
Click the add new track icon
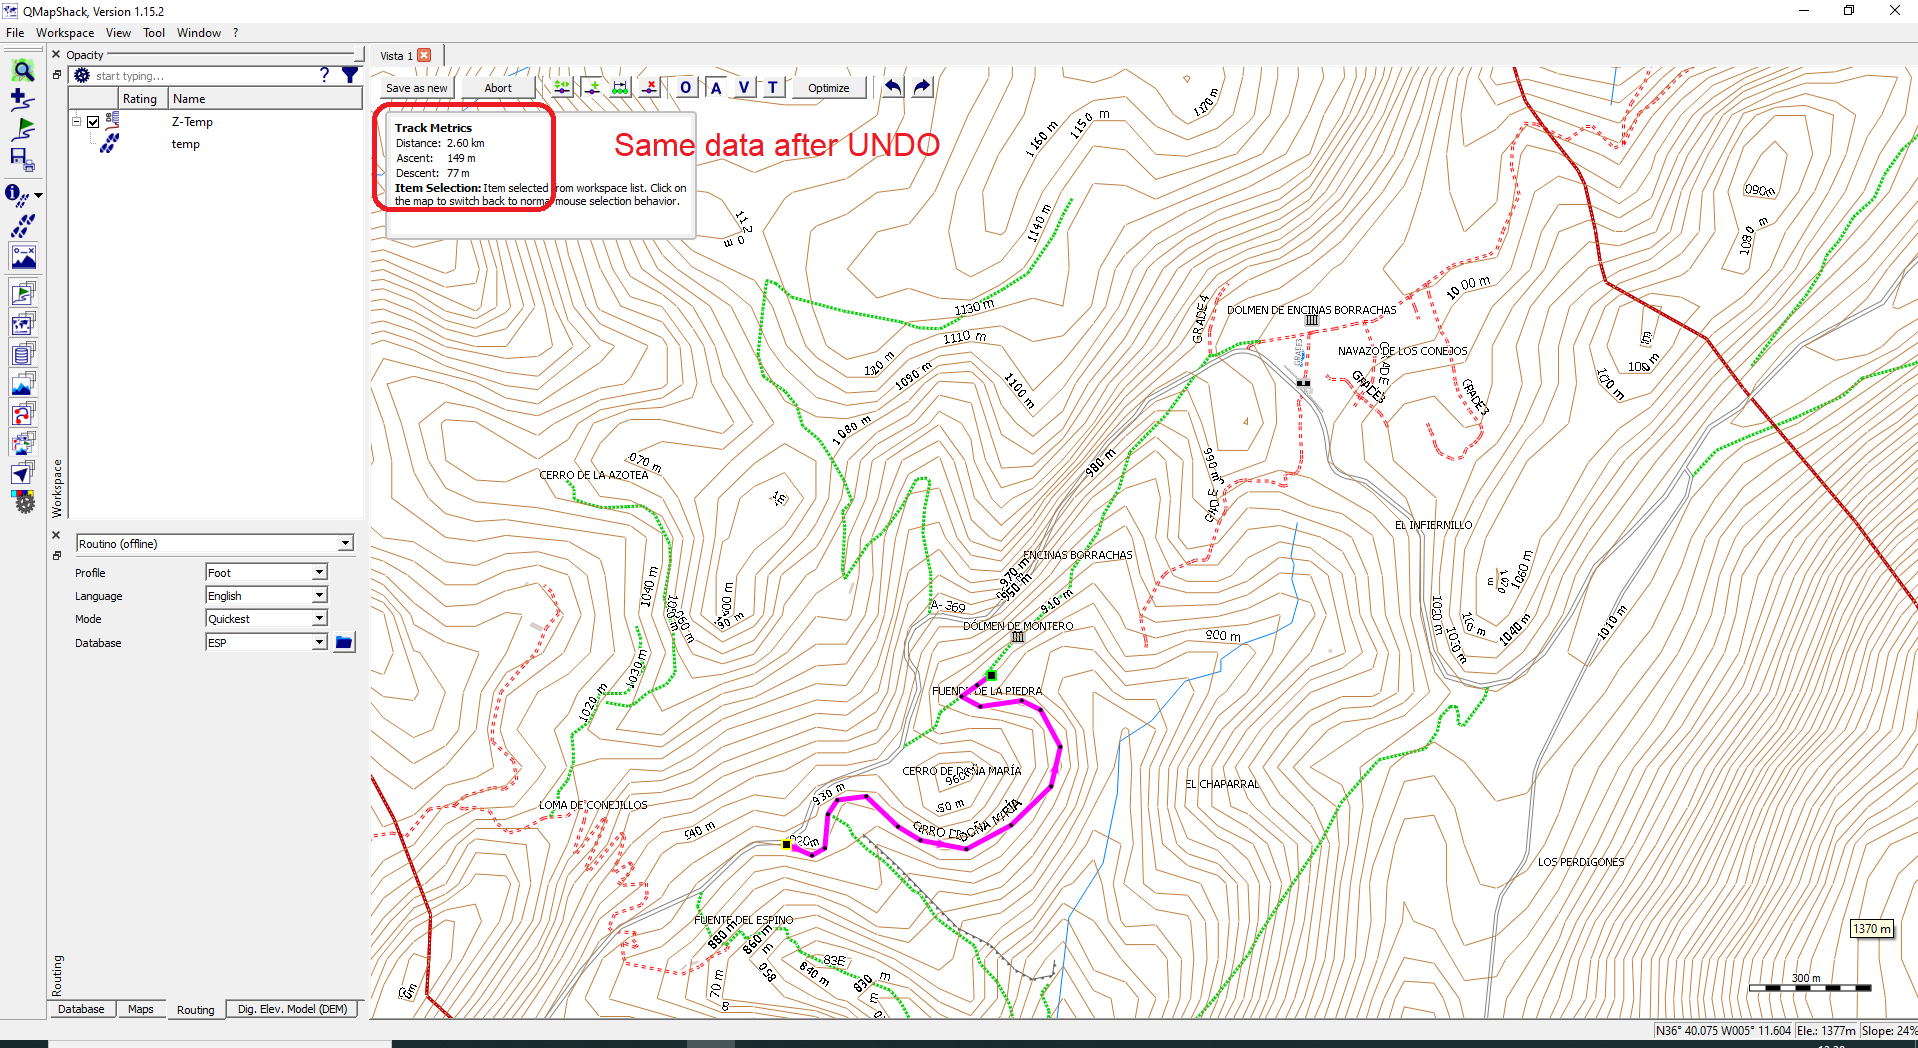click(x=22, y=100)
